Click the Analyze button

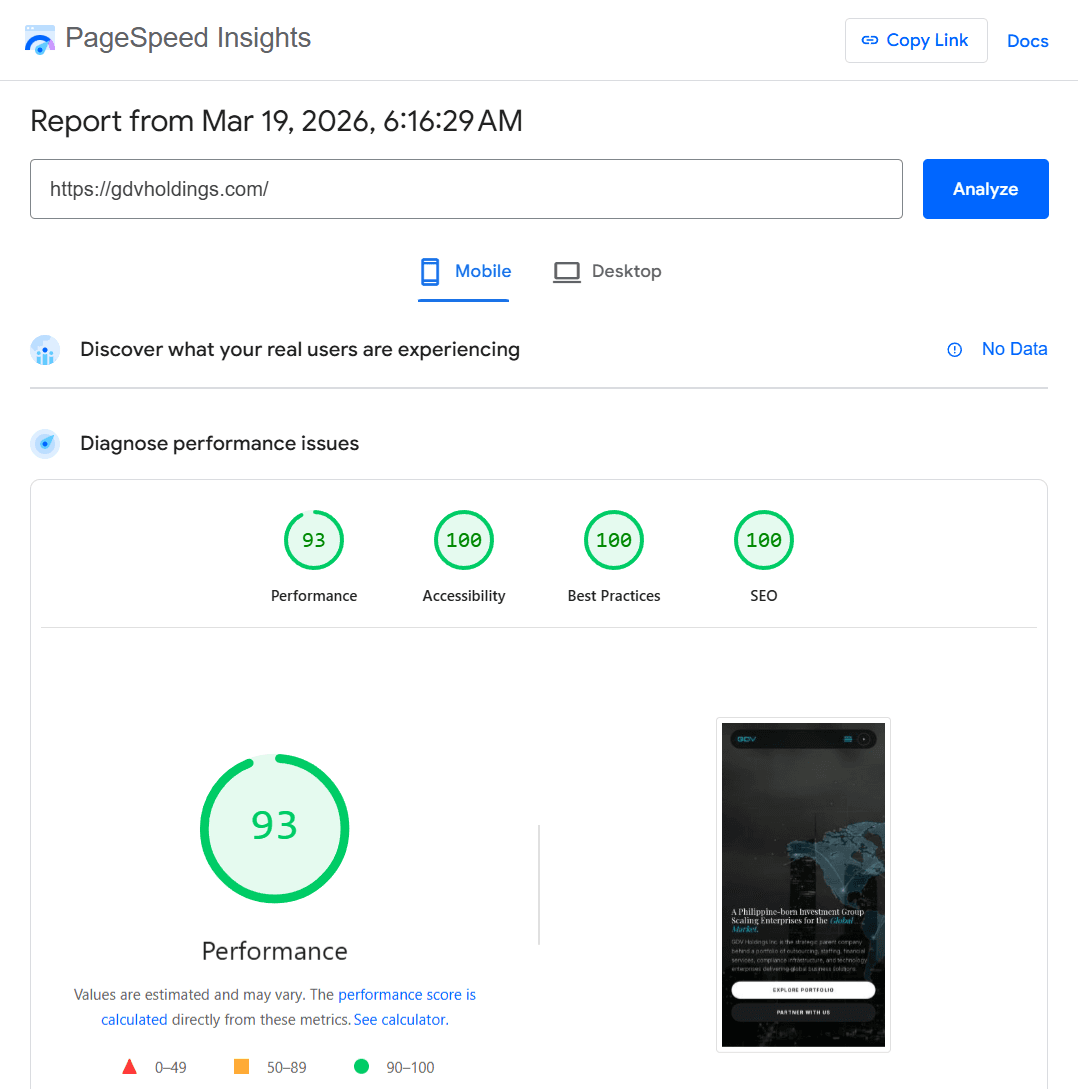click(x=985, y=189)
